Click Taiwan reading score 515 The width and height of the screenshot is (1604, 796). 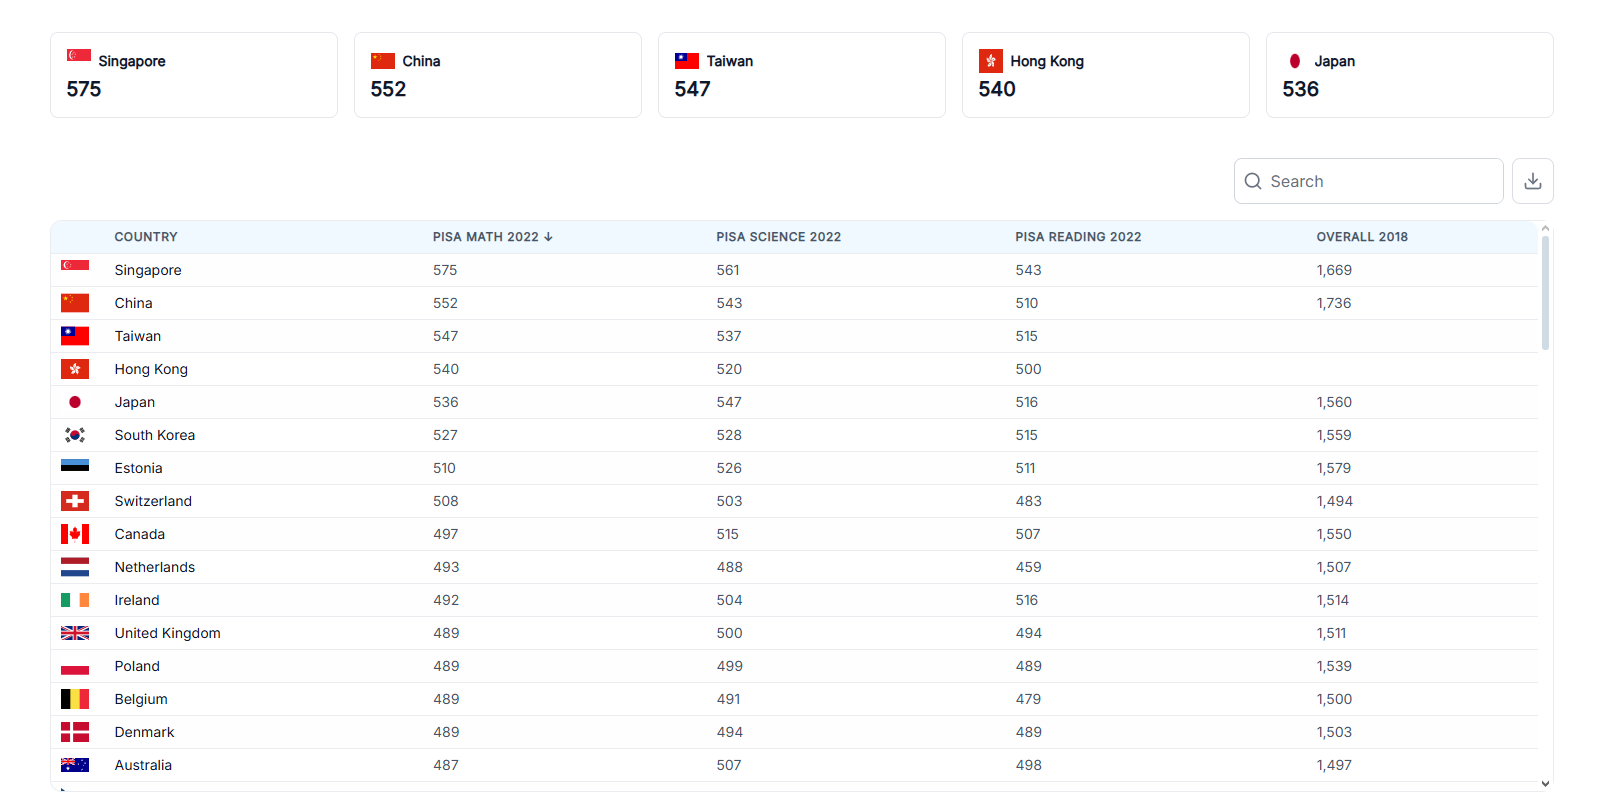pyautogui.click(x=1027, y=336)
